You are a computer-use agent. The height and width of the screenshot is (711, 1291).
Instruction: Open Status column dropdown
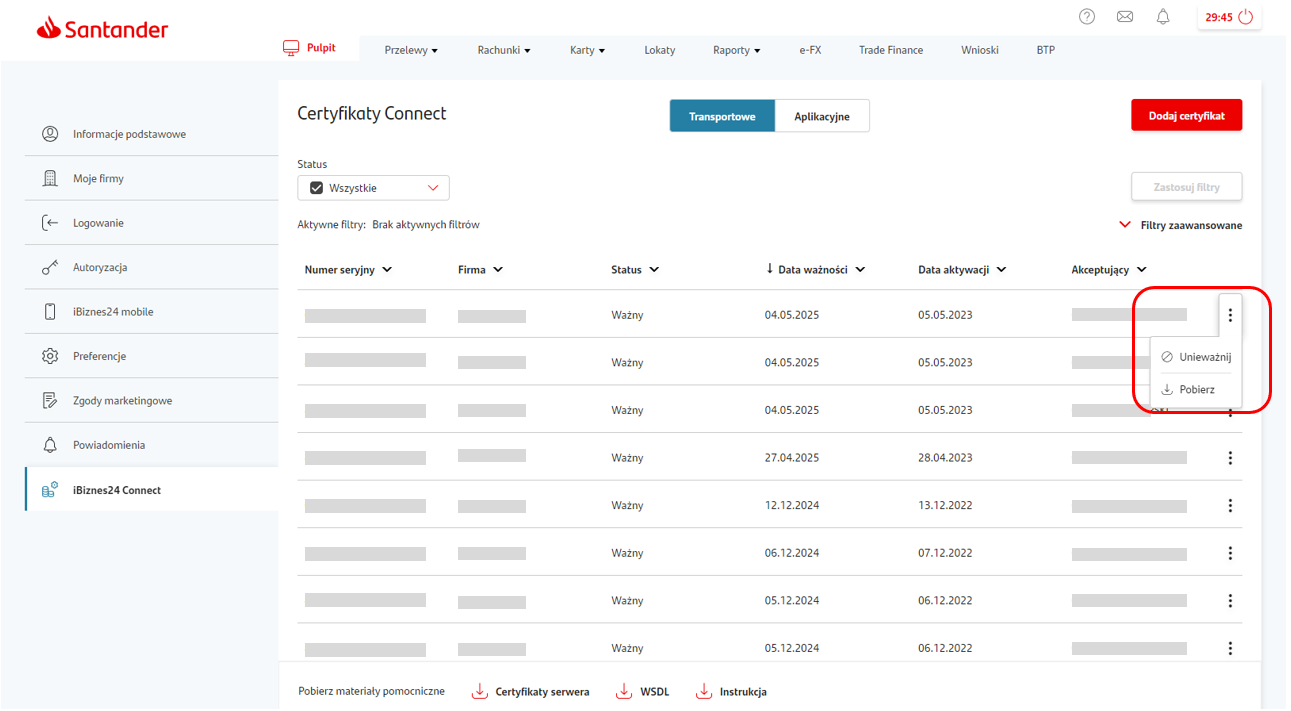(x=654, y=270)
